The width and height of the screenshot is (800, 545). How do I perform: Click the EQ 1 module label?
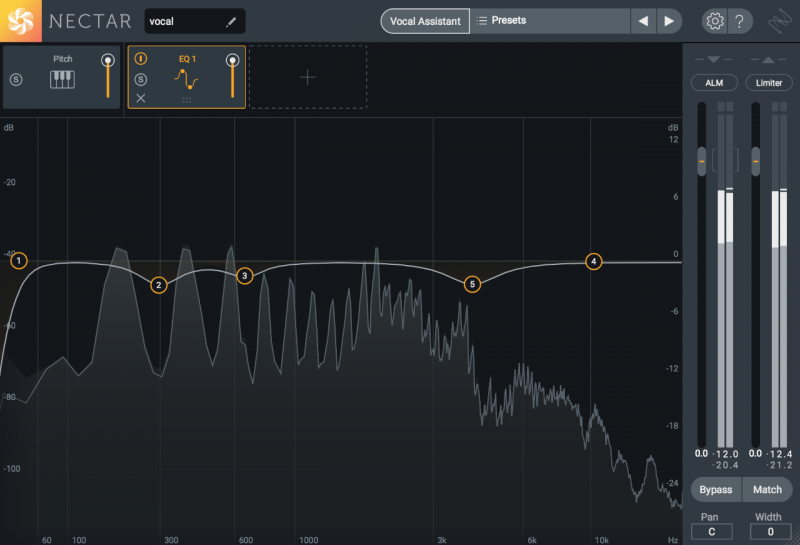tap(187, 59)
